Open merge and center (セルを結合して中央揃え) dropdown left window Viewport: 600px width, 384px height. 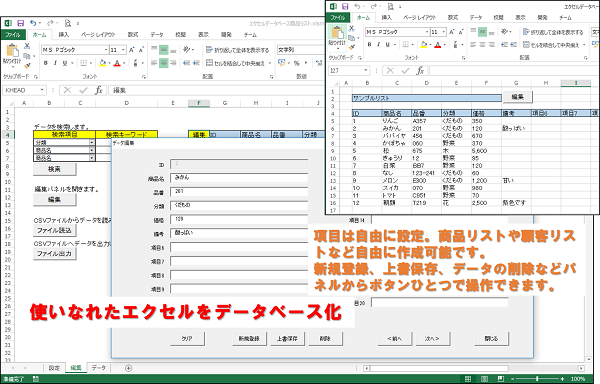(269, 63)
